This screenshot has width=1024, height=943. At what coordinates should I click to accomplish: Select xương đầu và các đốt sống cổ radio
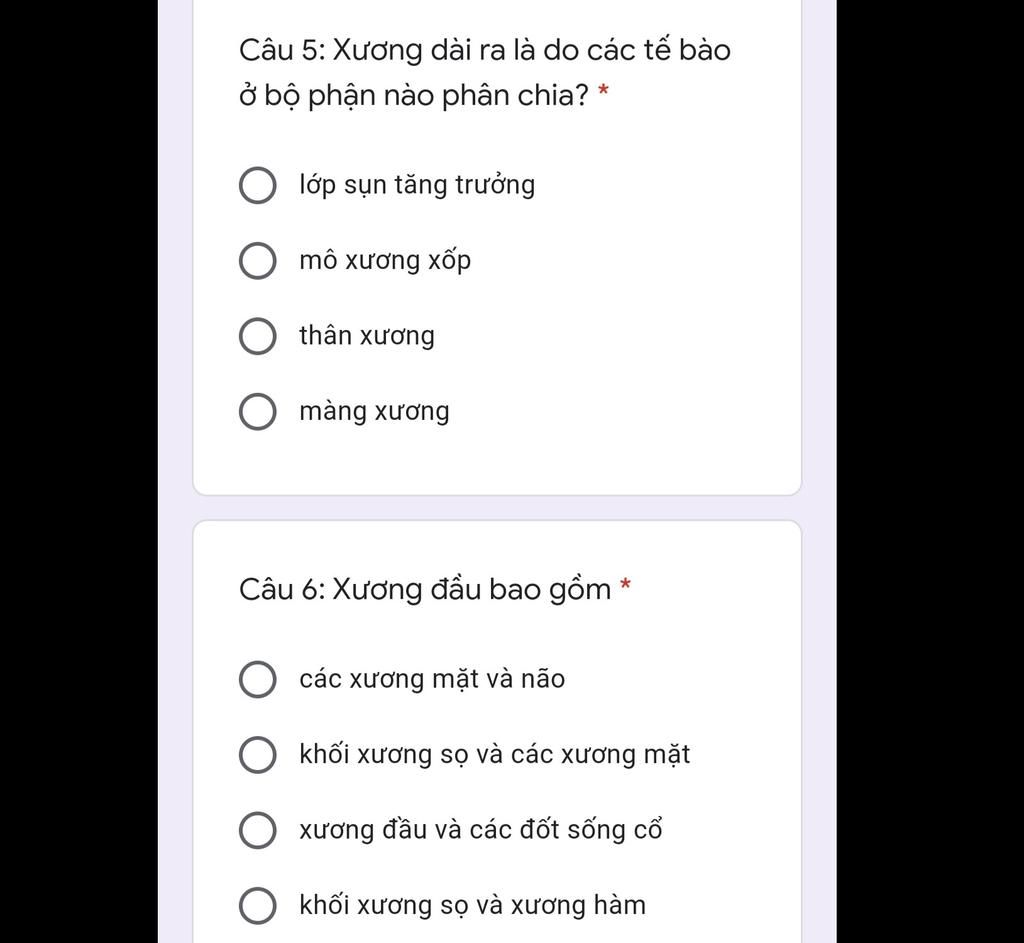[x=257, y=830]
